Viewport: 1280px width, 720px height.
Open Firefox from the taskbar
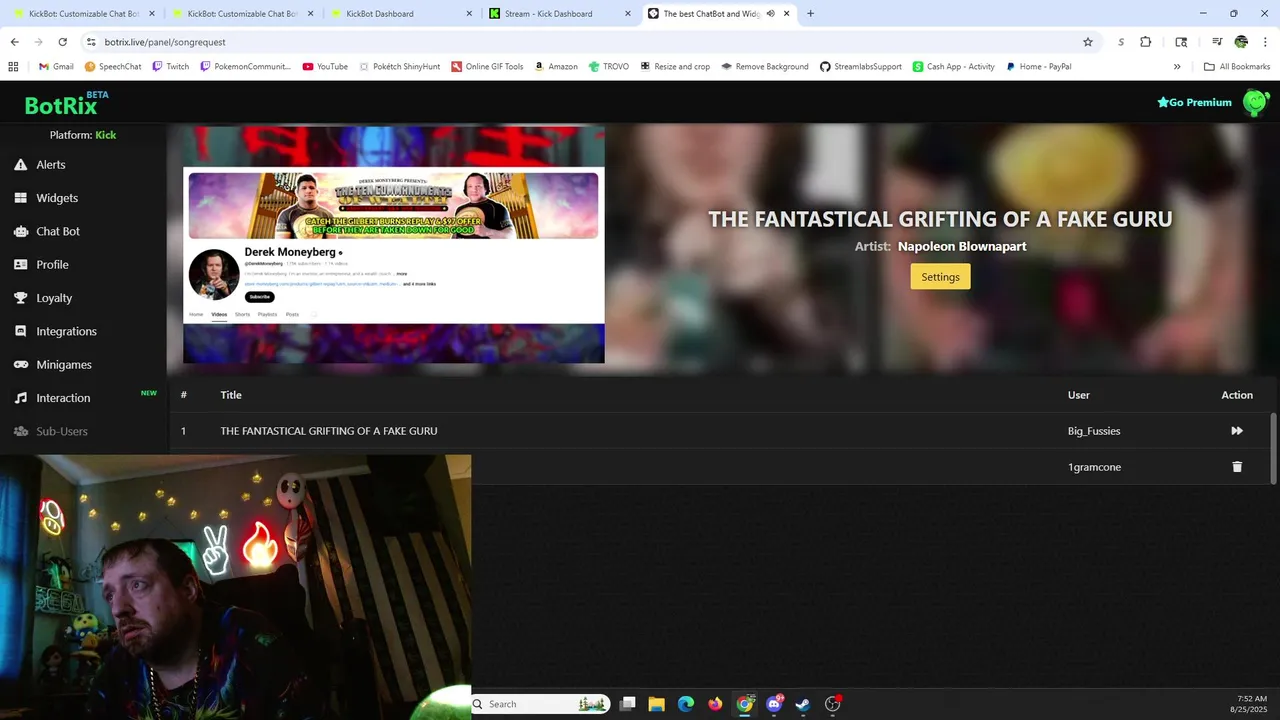[x=715, y=704]
